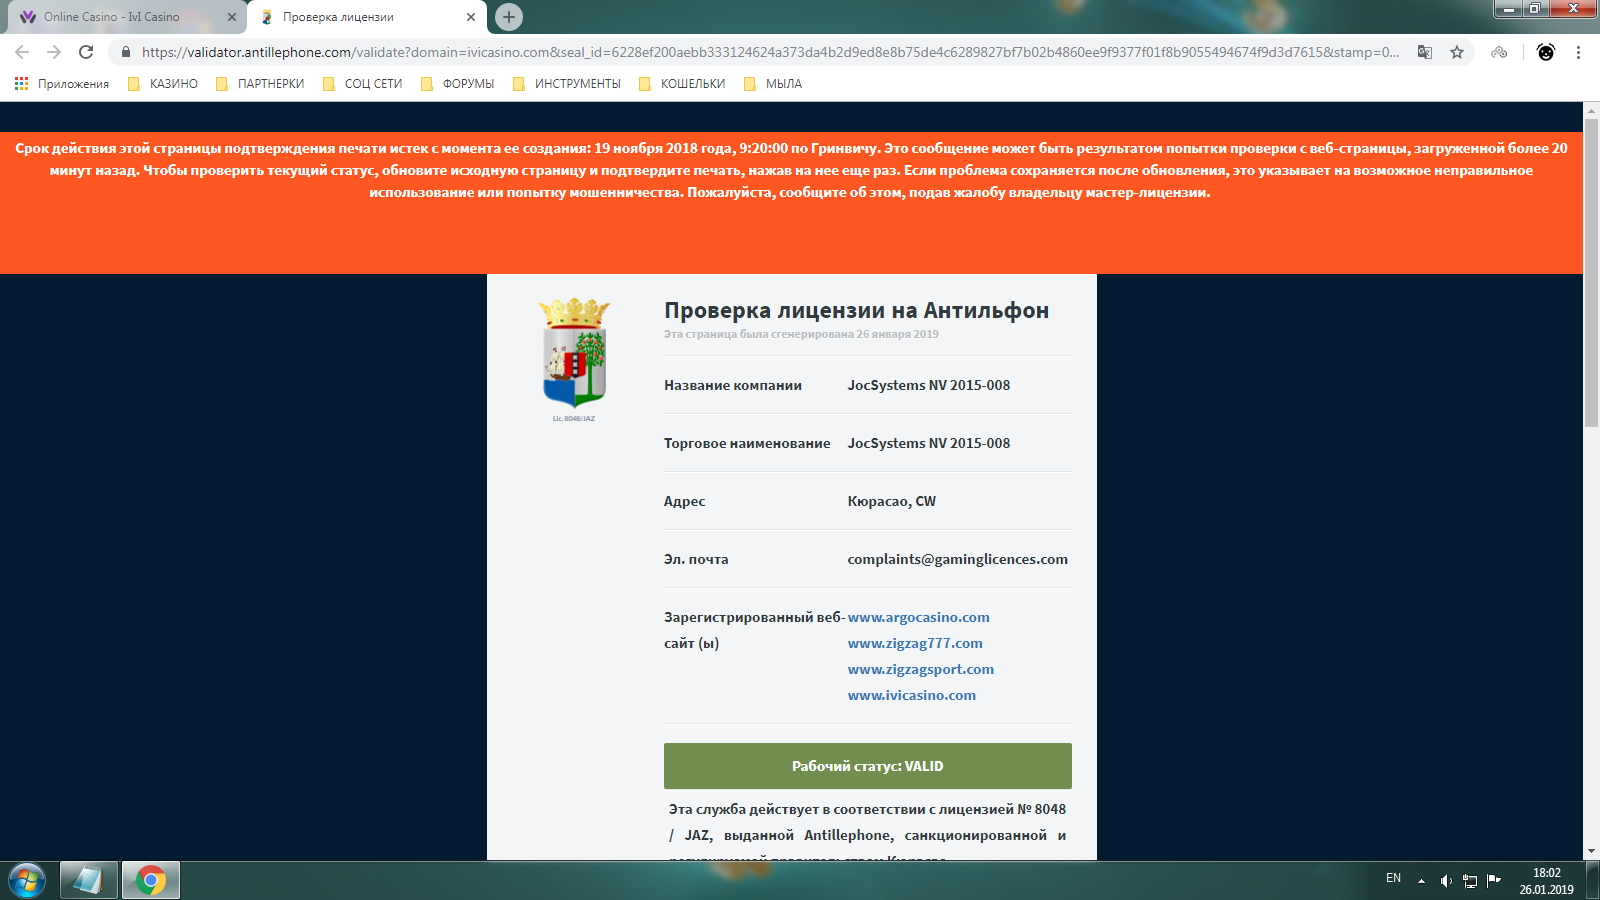
Task: View site security padlock info
Action: [126, 52]
